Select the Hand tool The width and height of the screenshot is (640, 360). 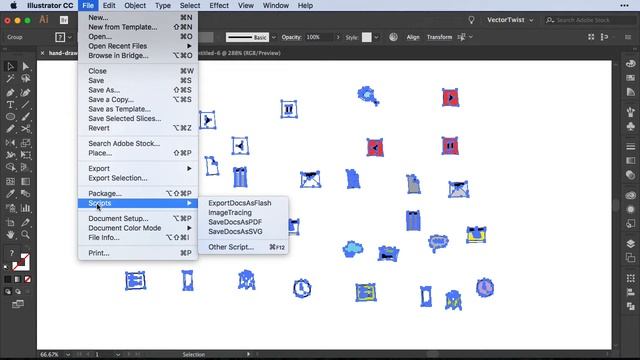pos(10,235)
